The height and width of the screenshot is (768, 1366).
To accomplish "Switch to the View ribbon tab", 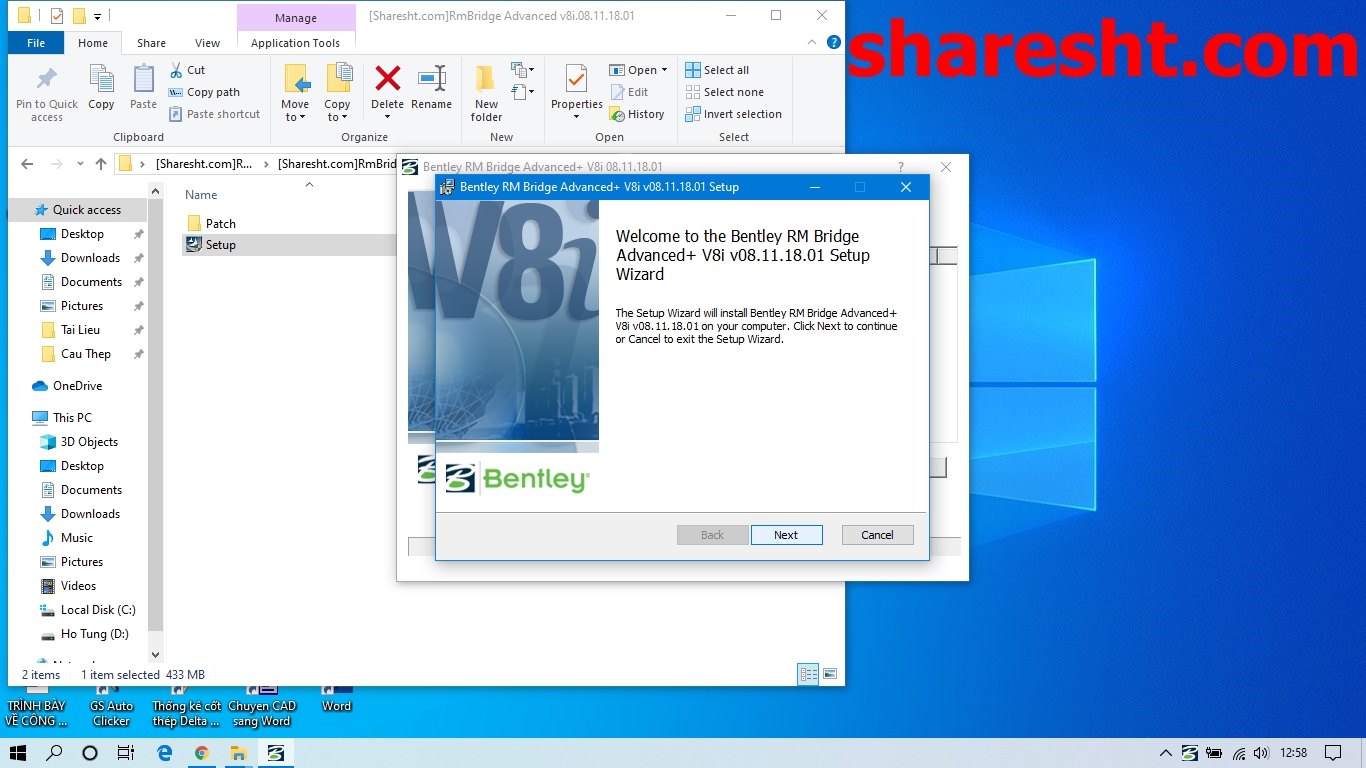I will [208, 43].
